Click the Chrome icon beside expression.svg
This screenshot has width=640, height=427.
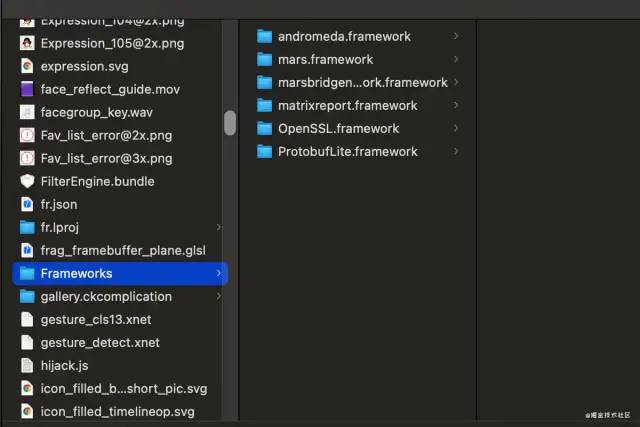click(27, 66)
